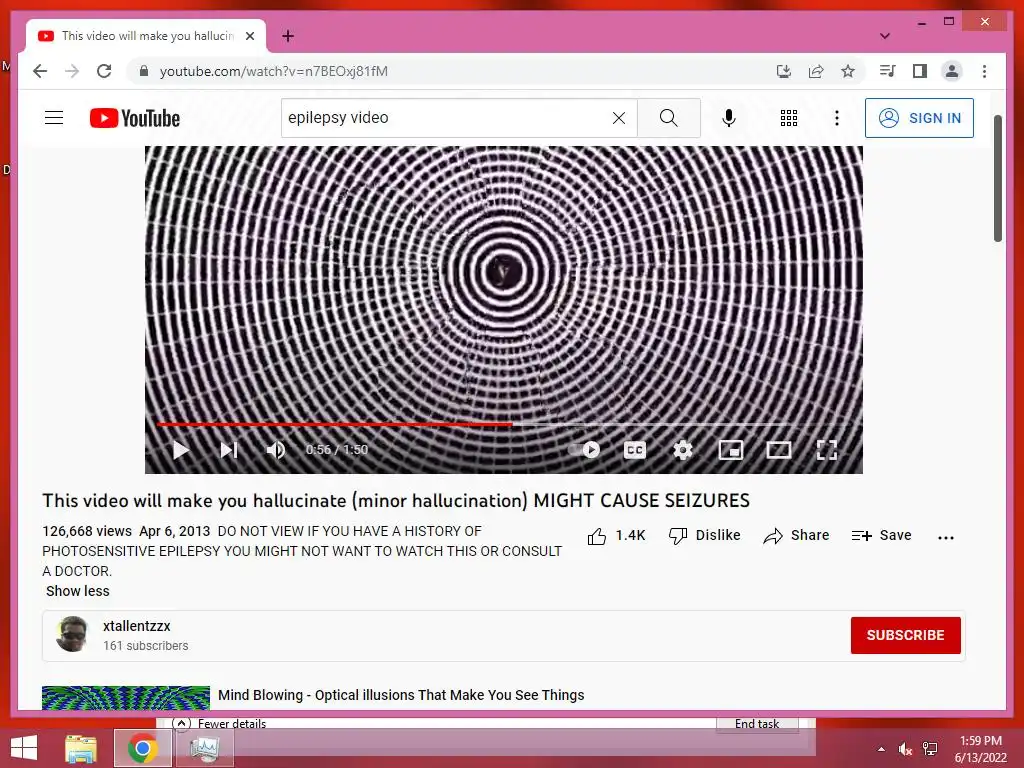The width and height of the screenshot is (1024, 768).
Task: Collapse description with Show less
Action: pyautogui.click(x=78, y=591)
